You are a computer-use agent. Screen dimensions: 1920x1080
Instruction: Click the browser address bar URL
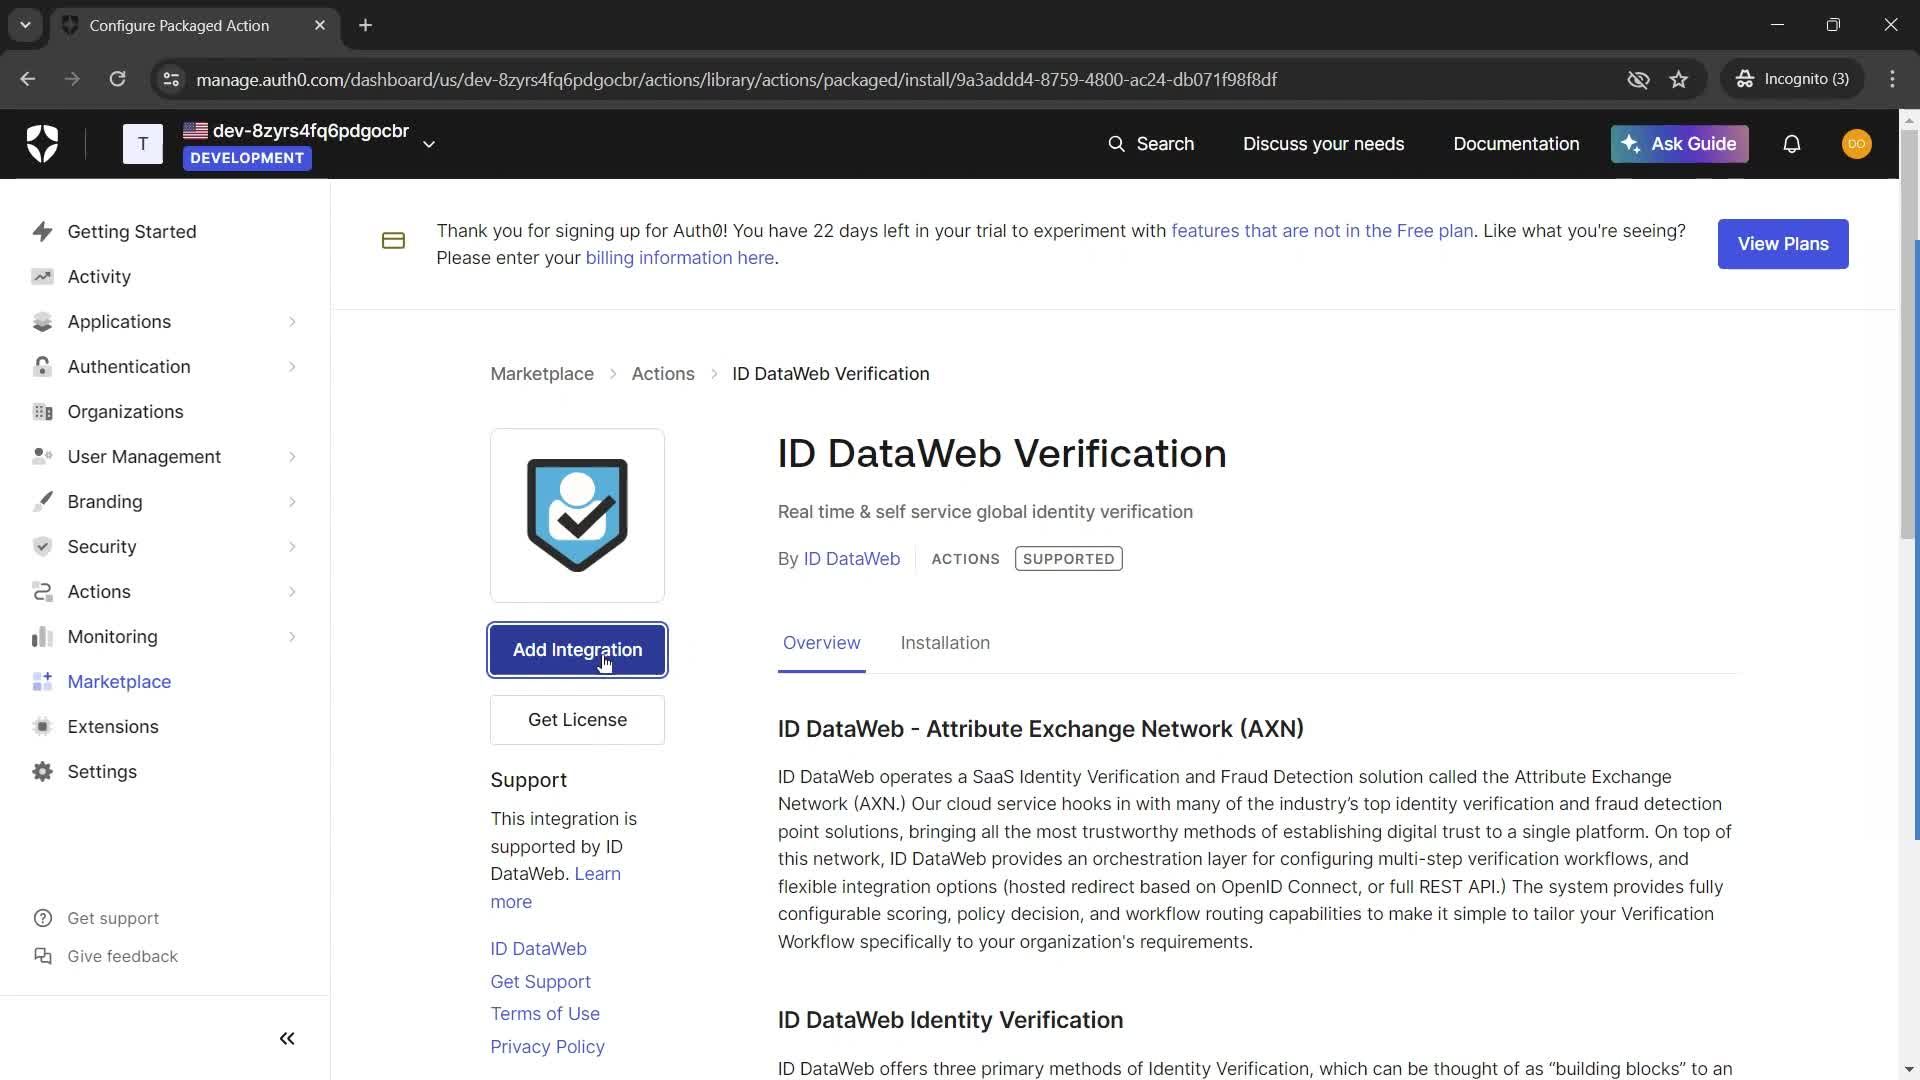click(x=736, y=80)
